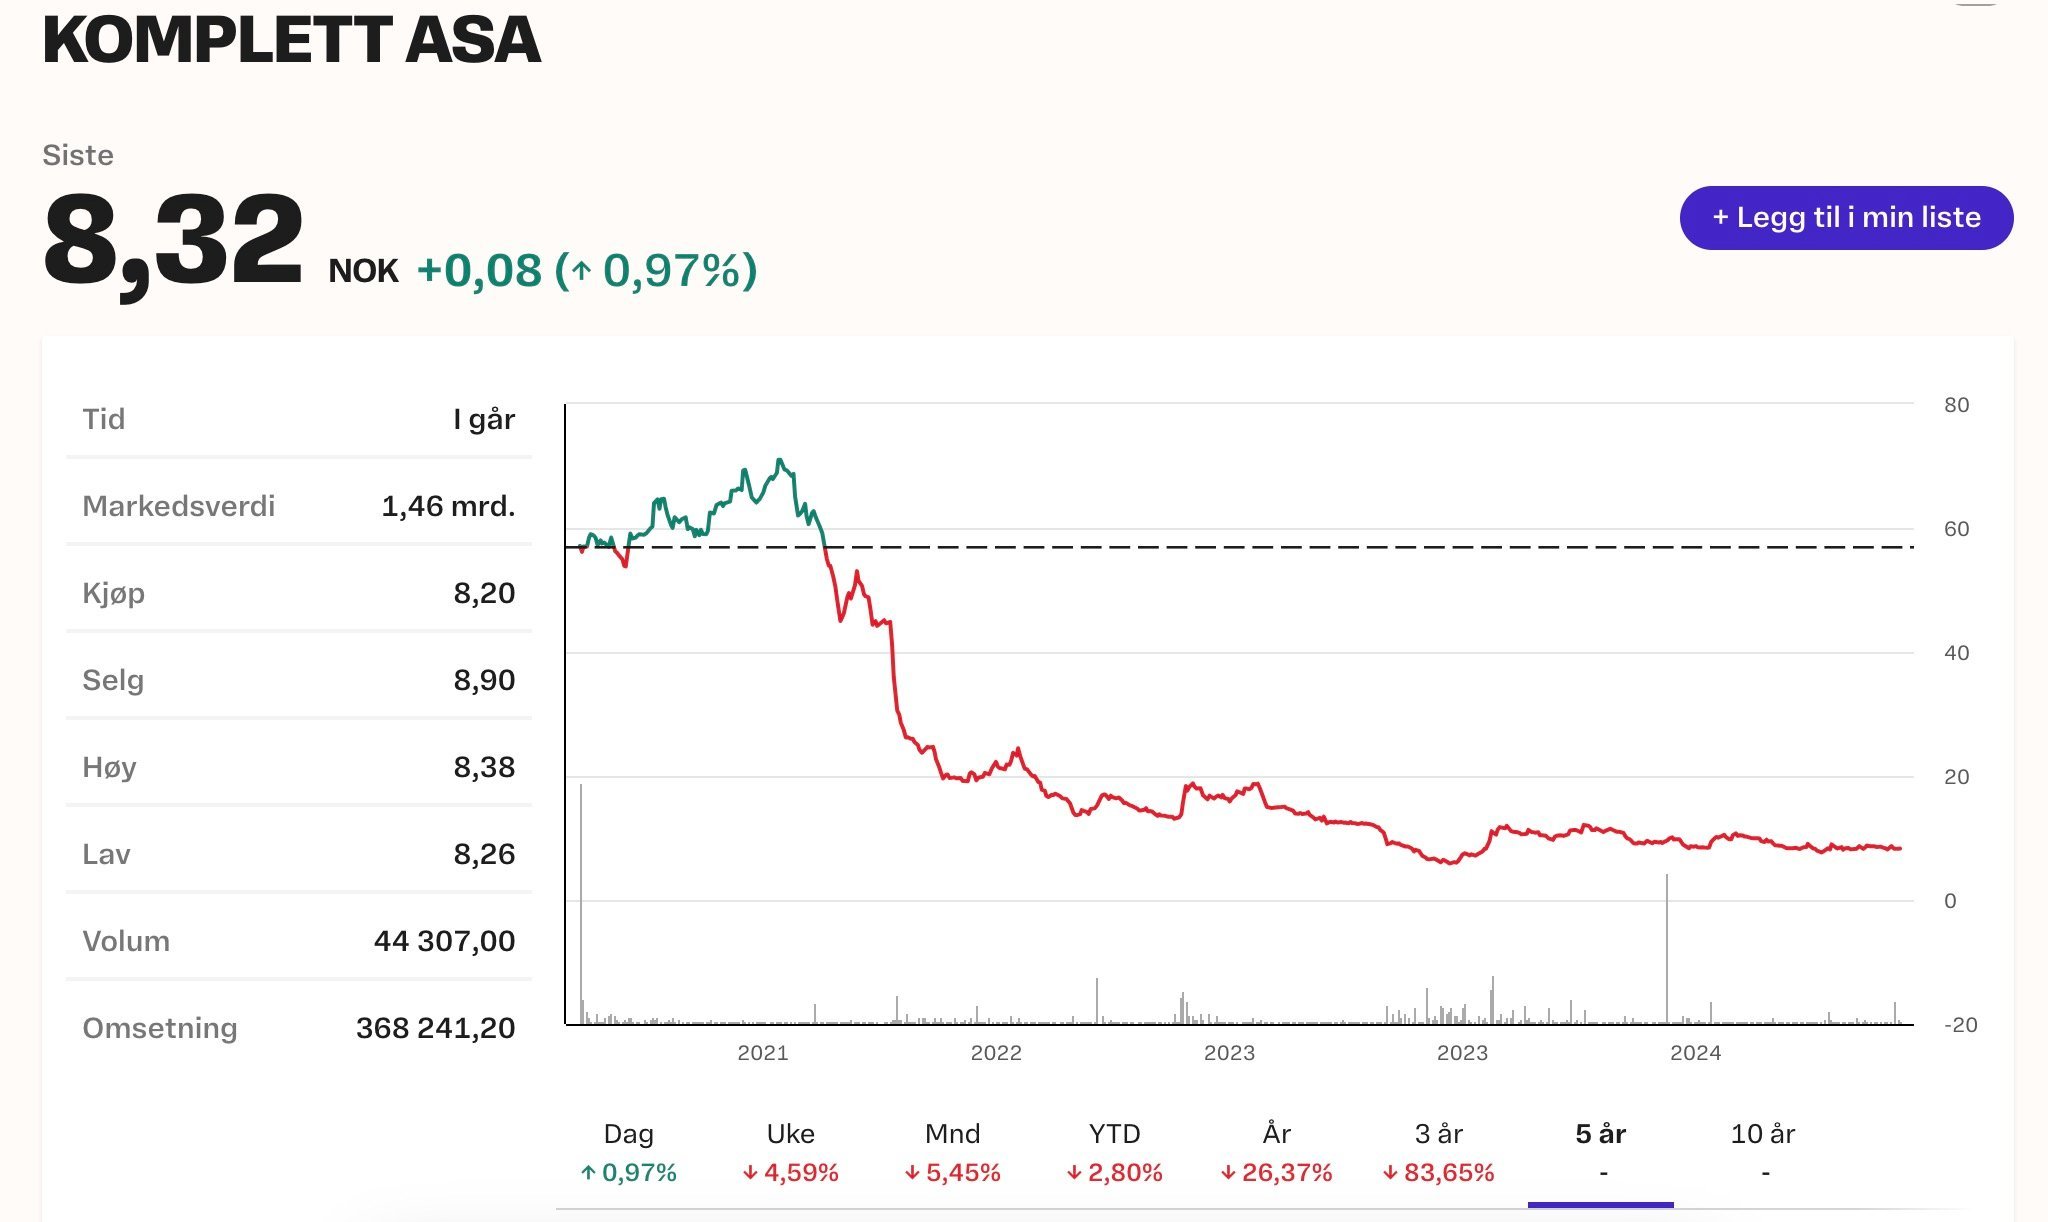Image resolution: width=2048 pixels, height=1222 pixels.
Task: Click the green price peak on chart
Action: [779, 461]
